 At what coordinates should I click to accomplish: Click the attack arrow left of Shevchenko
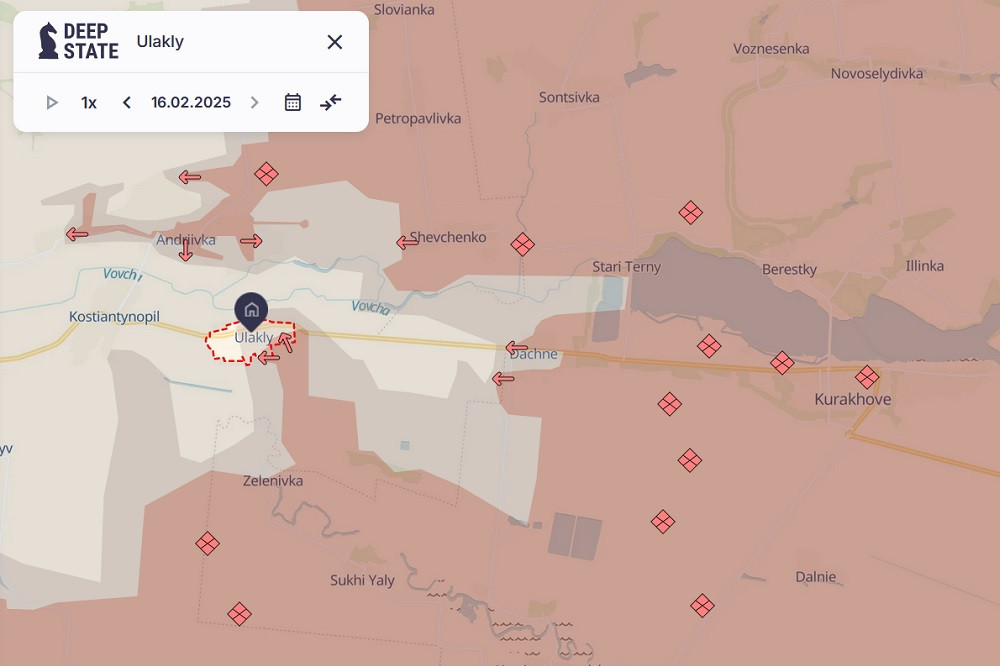[407, 241]
